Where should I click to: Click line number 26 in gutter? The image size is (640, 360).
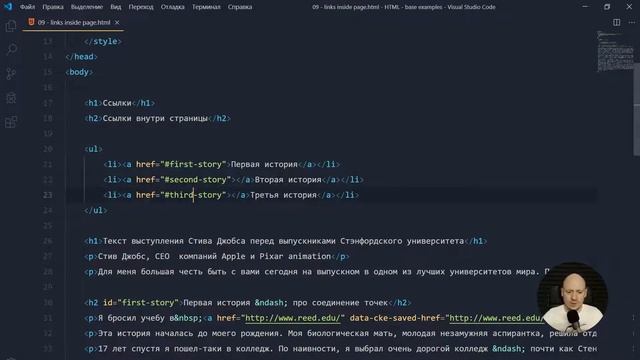(x=48, y=241)
